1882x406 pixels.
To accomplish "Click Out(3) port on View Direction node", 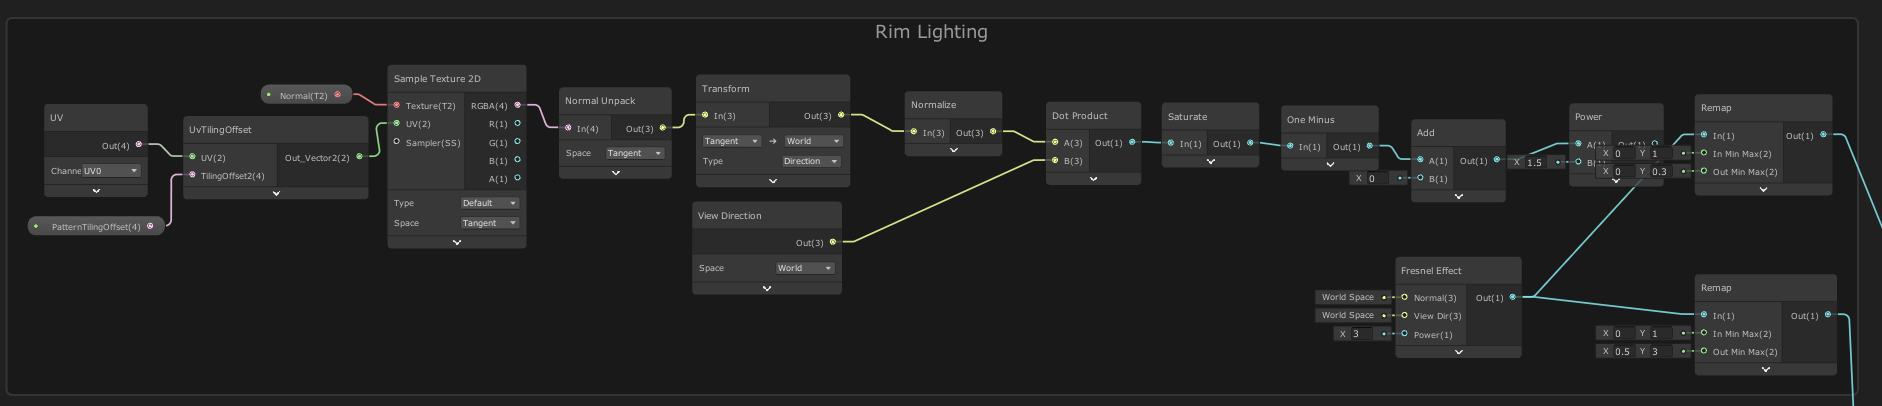I will pyautogui.click(x=833, y=242).
